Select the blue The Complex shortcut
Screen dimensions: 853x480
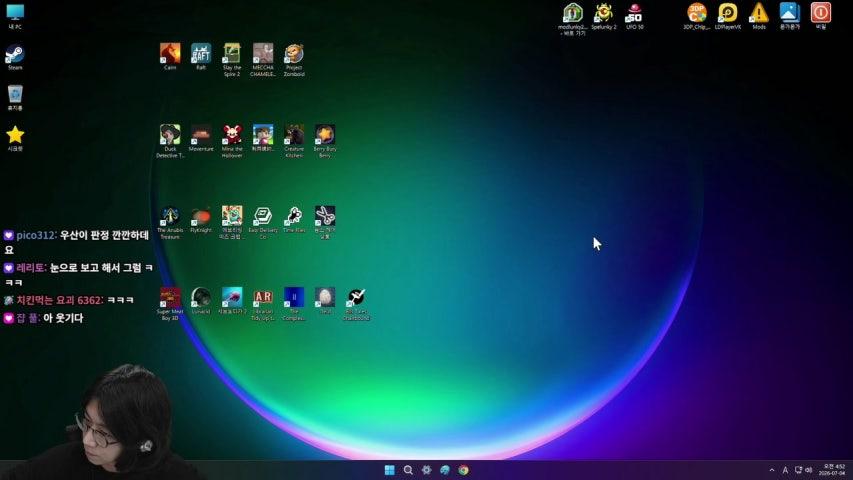click(294, 303)
